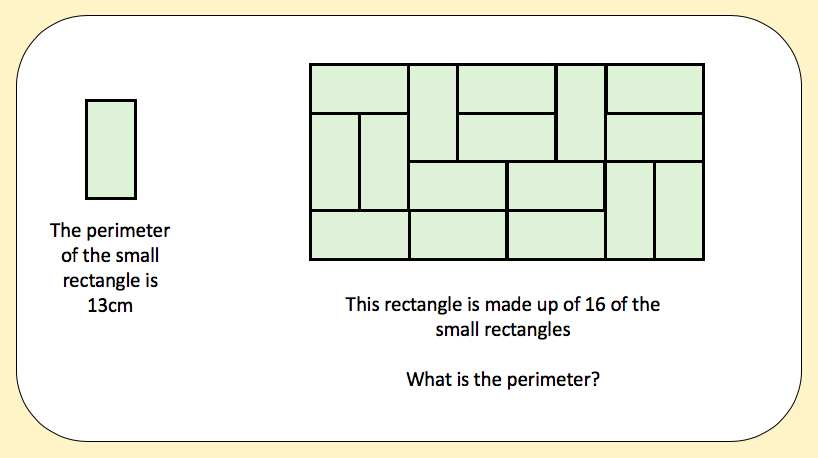Click top middle horizontal tile between vertical tiles
This screenshot has width=818, height=458.
[x=507, y=88]
